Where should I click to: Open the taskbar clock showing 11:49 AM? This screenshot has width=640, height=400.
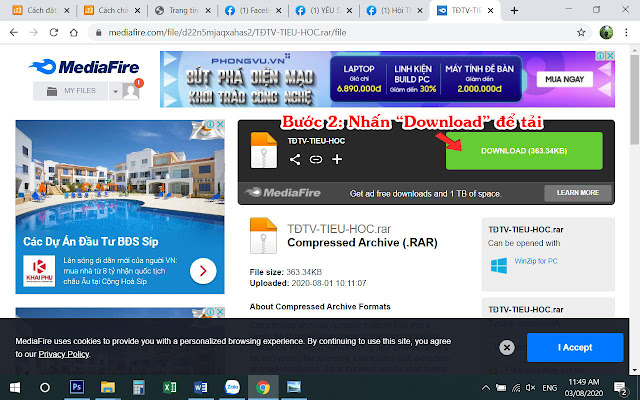[584, 387]
